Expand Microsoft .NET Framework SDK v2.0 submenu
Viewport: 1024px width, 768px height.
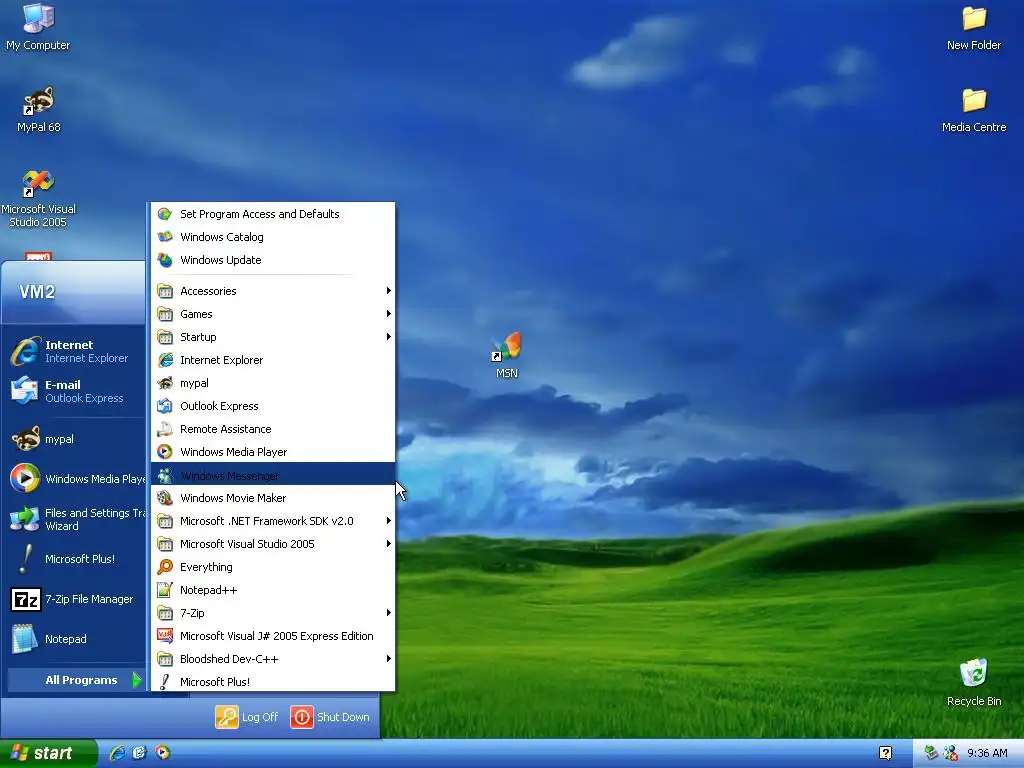[x=273, y=521]
